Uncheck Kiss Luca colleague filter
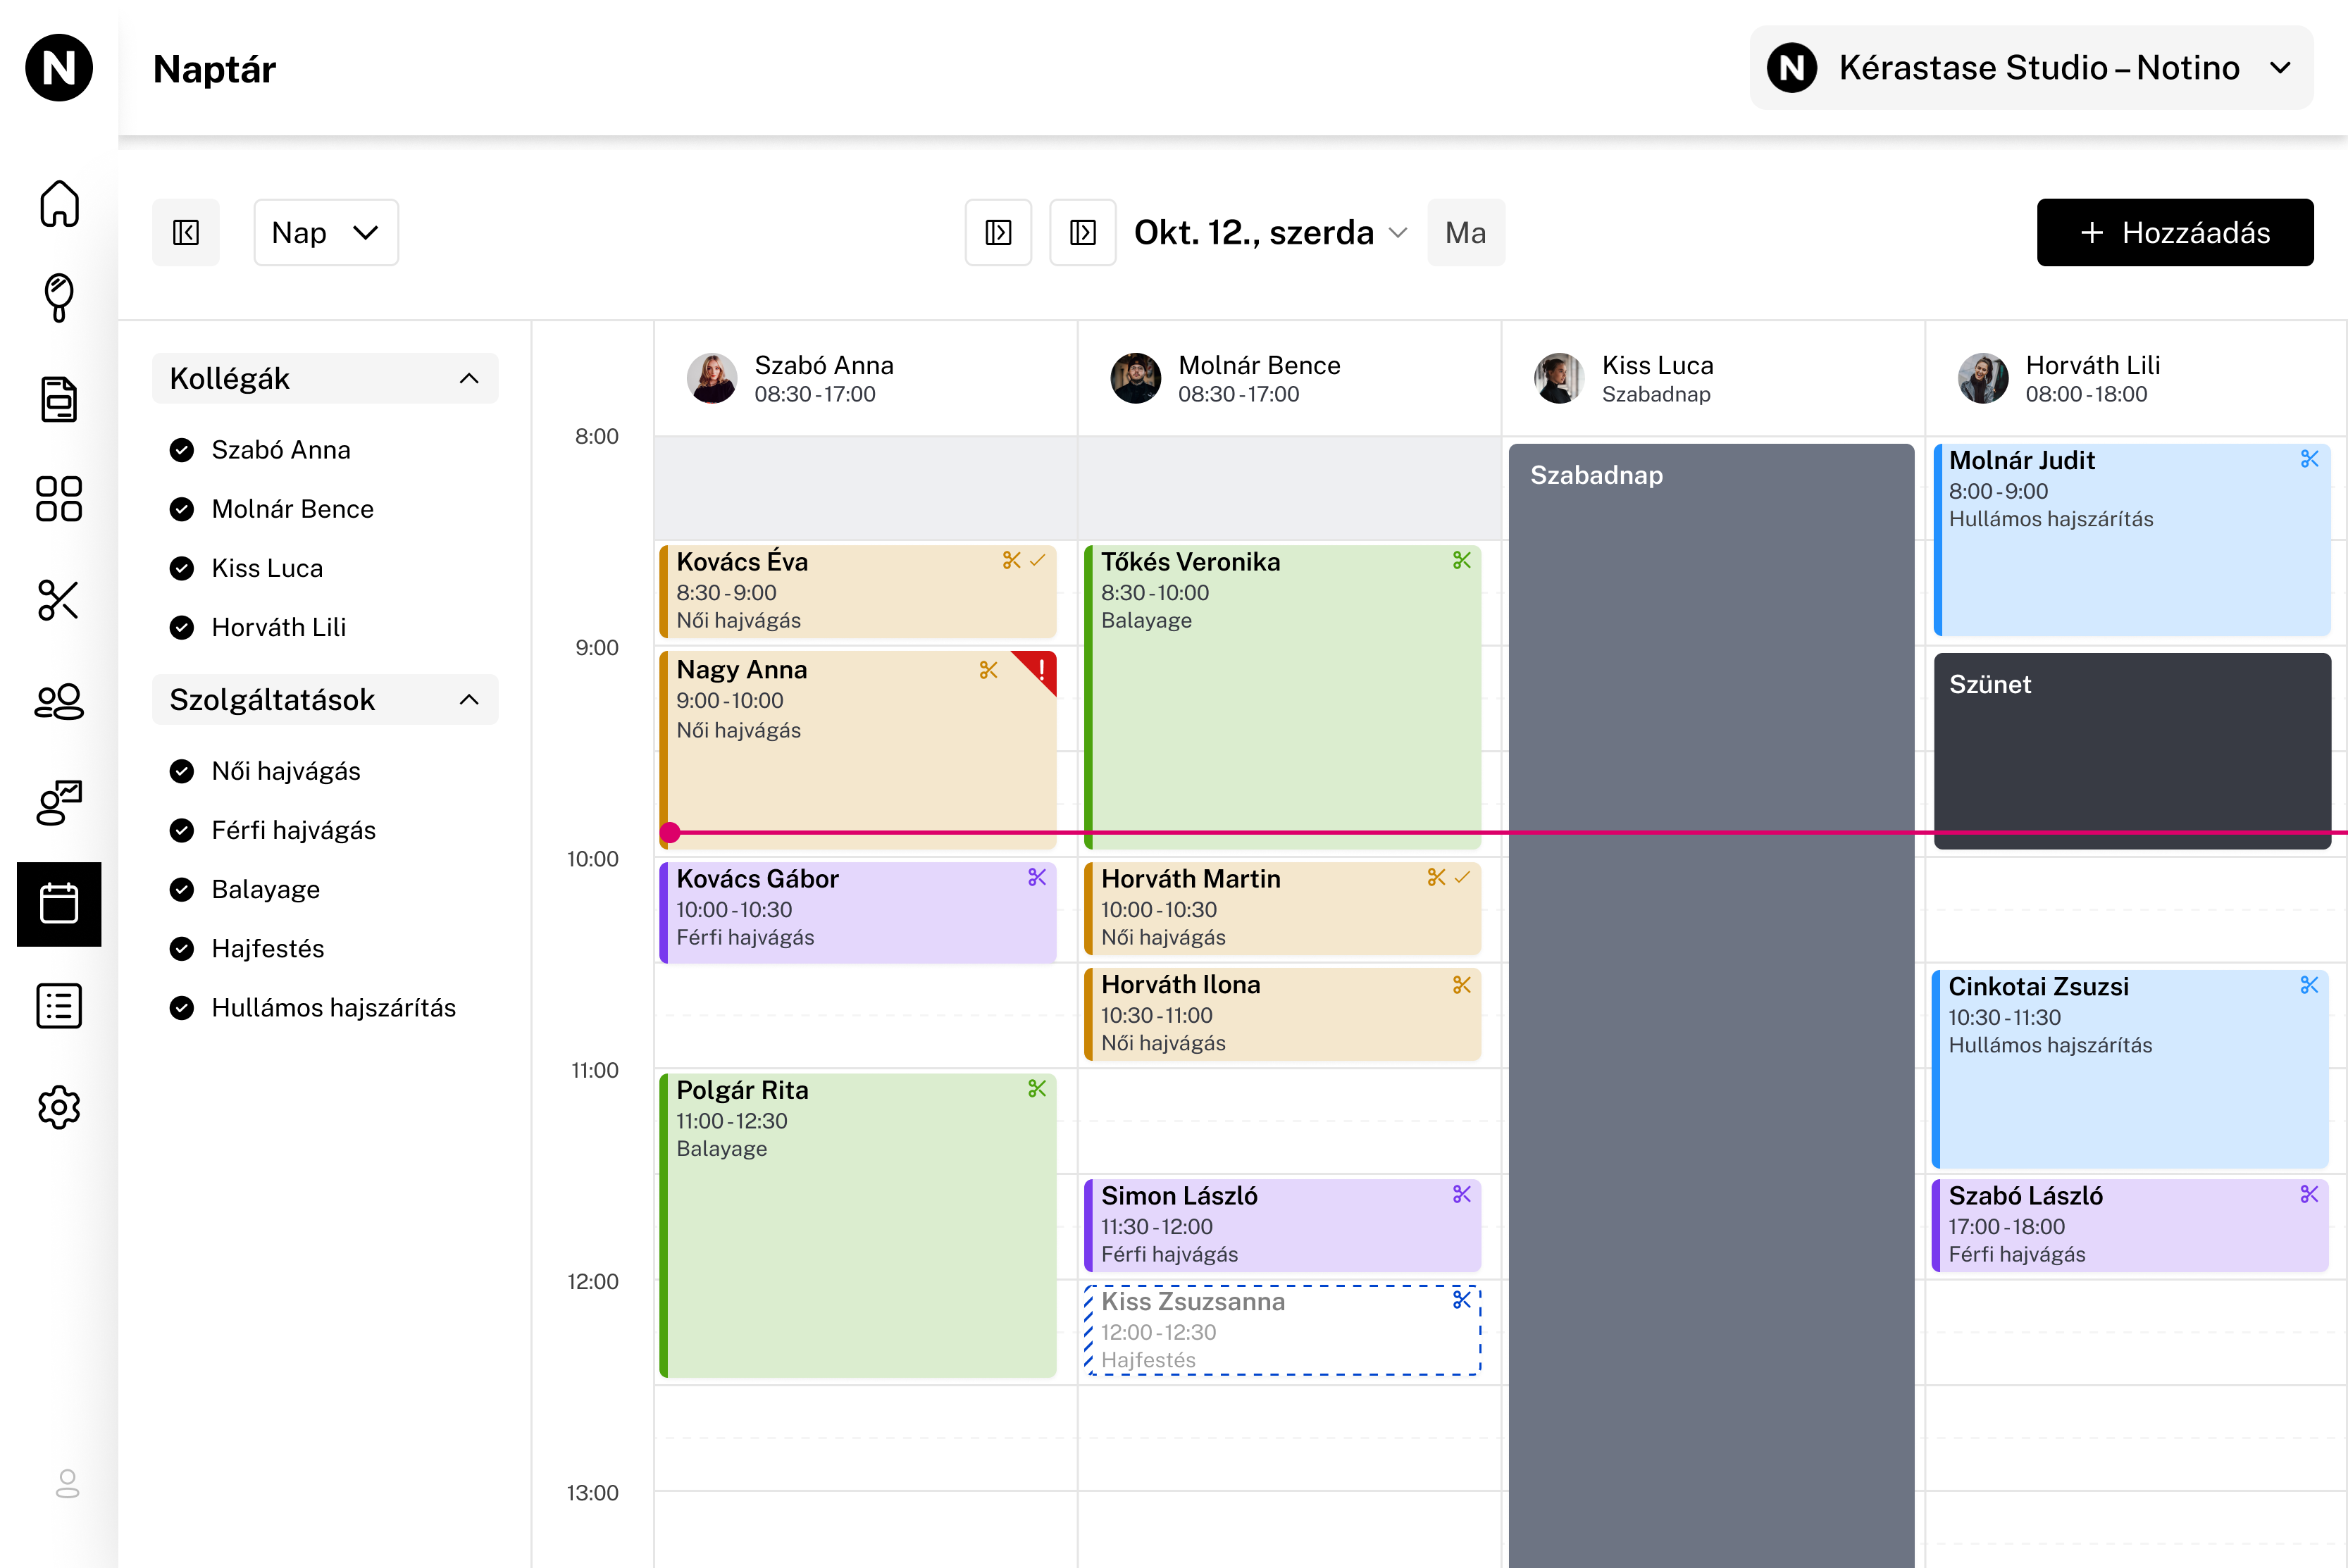The height and width of the screenshot is (1568, 2348). (182, 568)
